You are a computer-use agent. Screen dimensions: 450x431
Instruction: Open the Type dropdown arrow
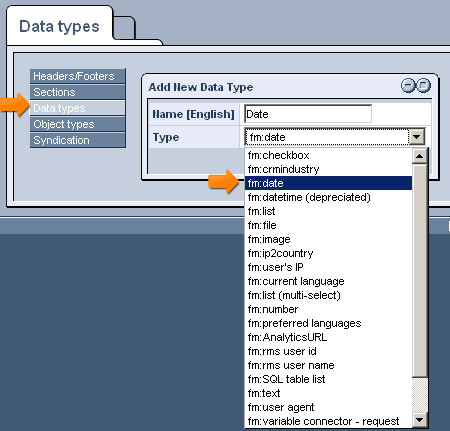click(417, 137)
